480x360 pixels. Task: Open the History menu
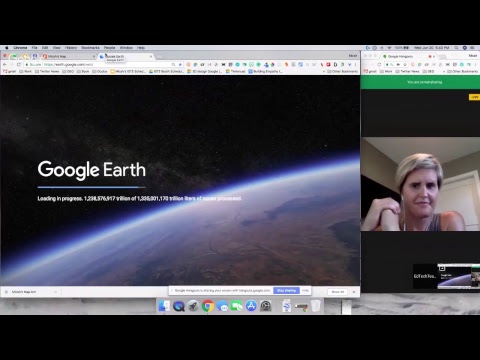pos(71,48)
